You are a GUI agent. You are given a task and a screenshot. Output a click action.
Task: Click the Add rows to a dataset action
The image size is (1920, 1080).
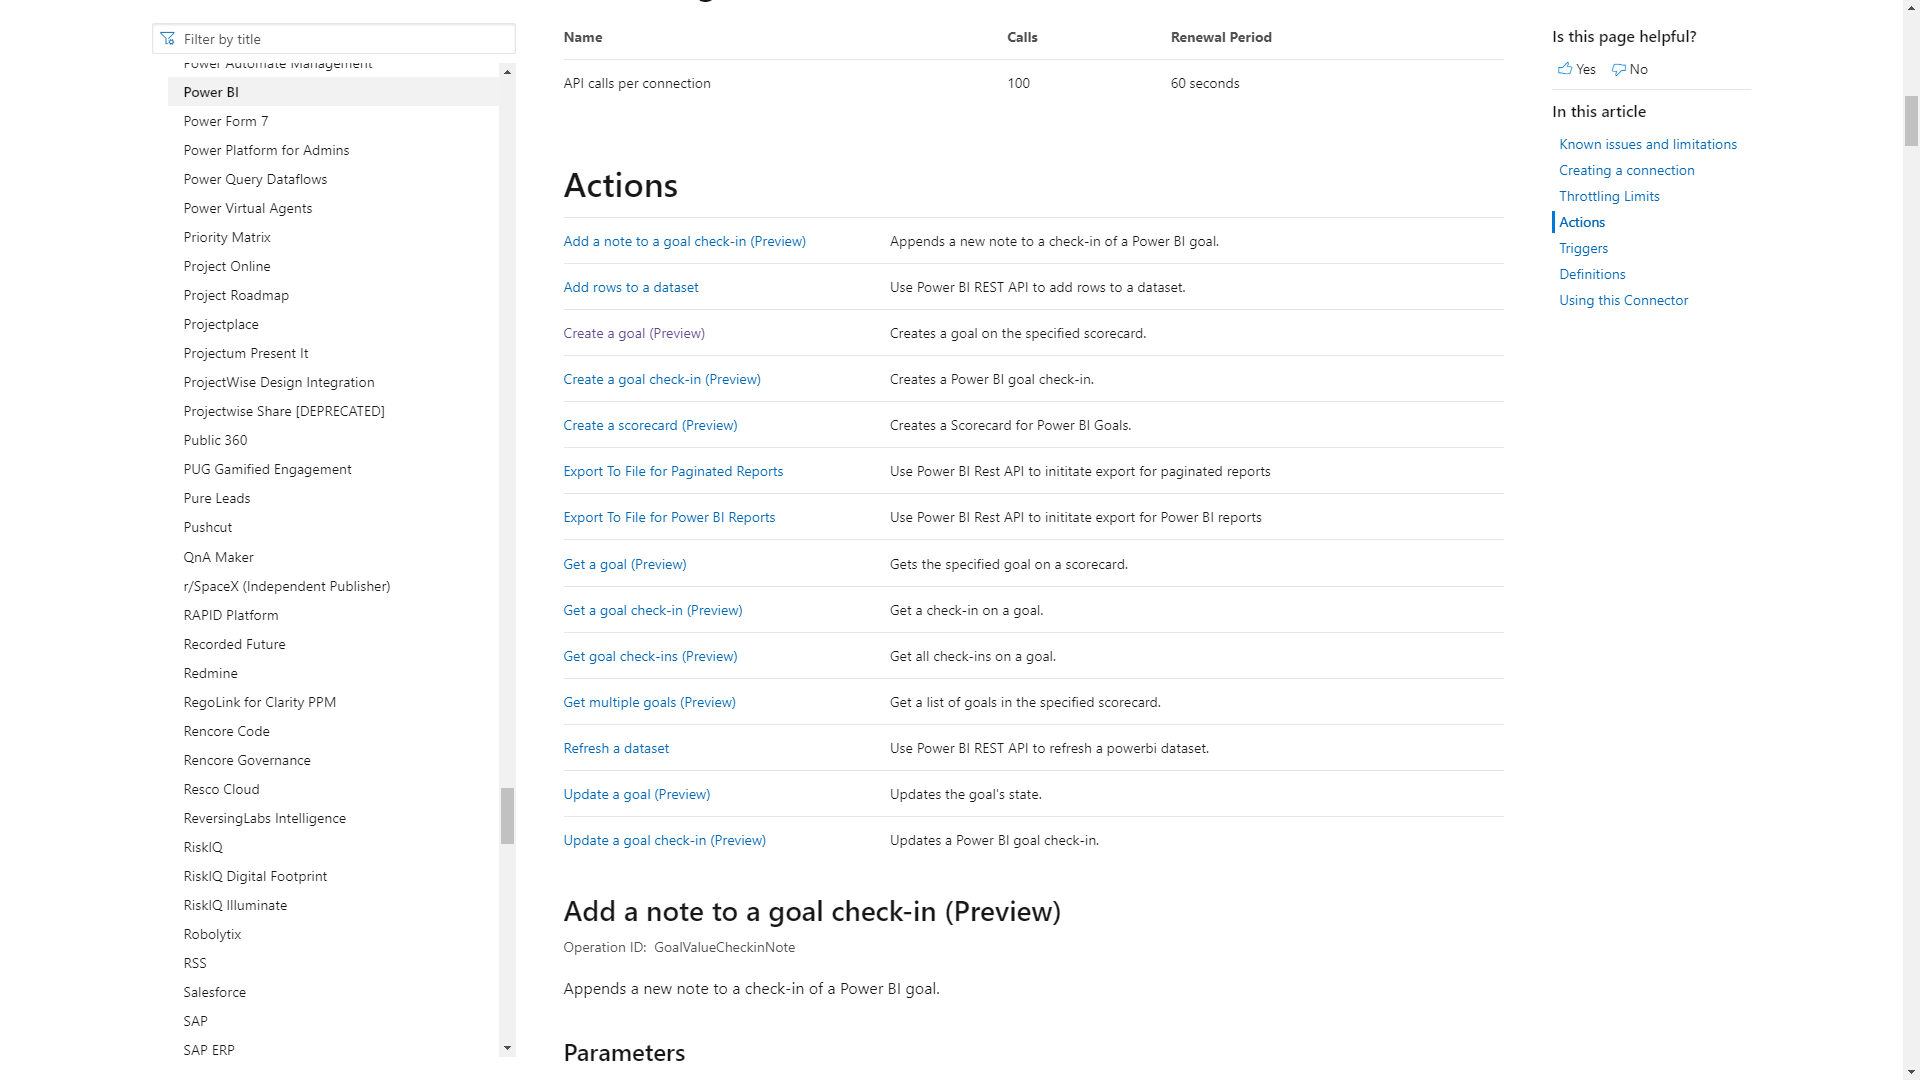tap(630, 287)
